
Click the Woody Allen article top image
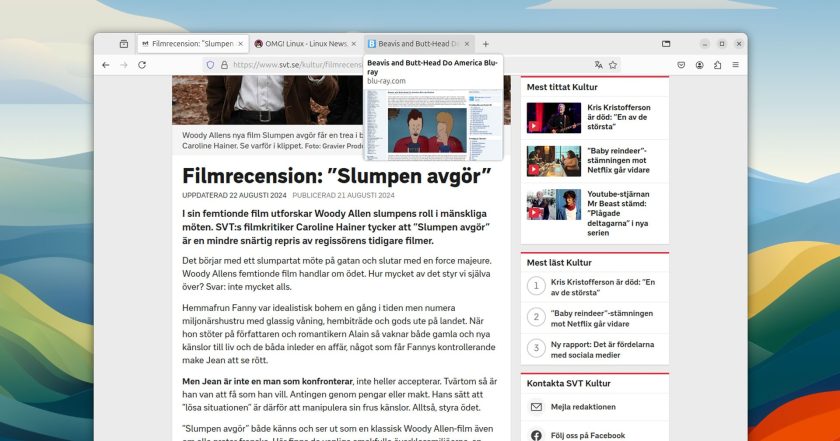(268, 100)
